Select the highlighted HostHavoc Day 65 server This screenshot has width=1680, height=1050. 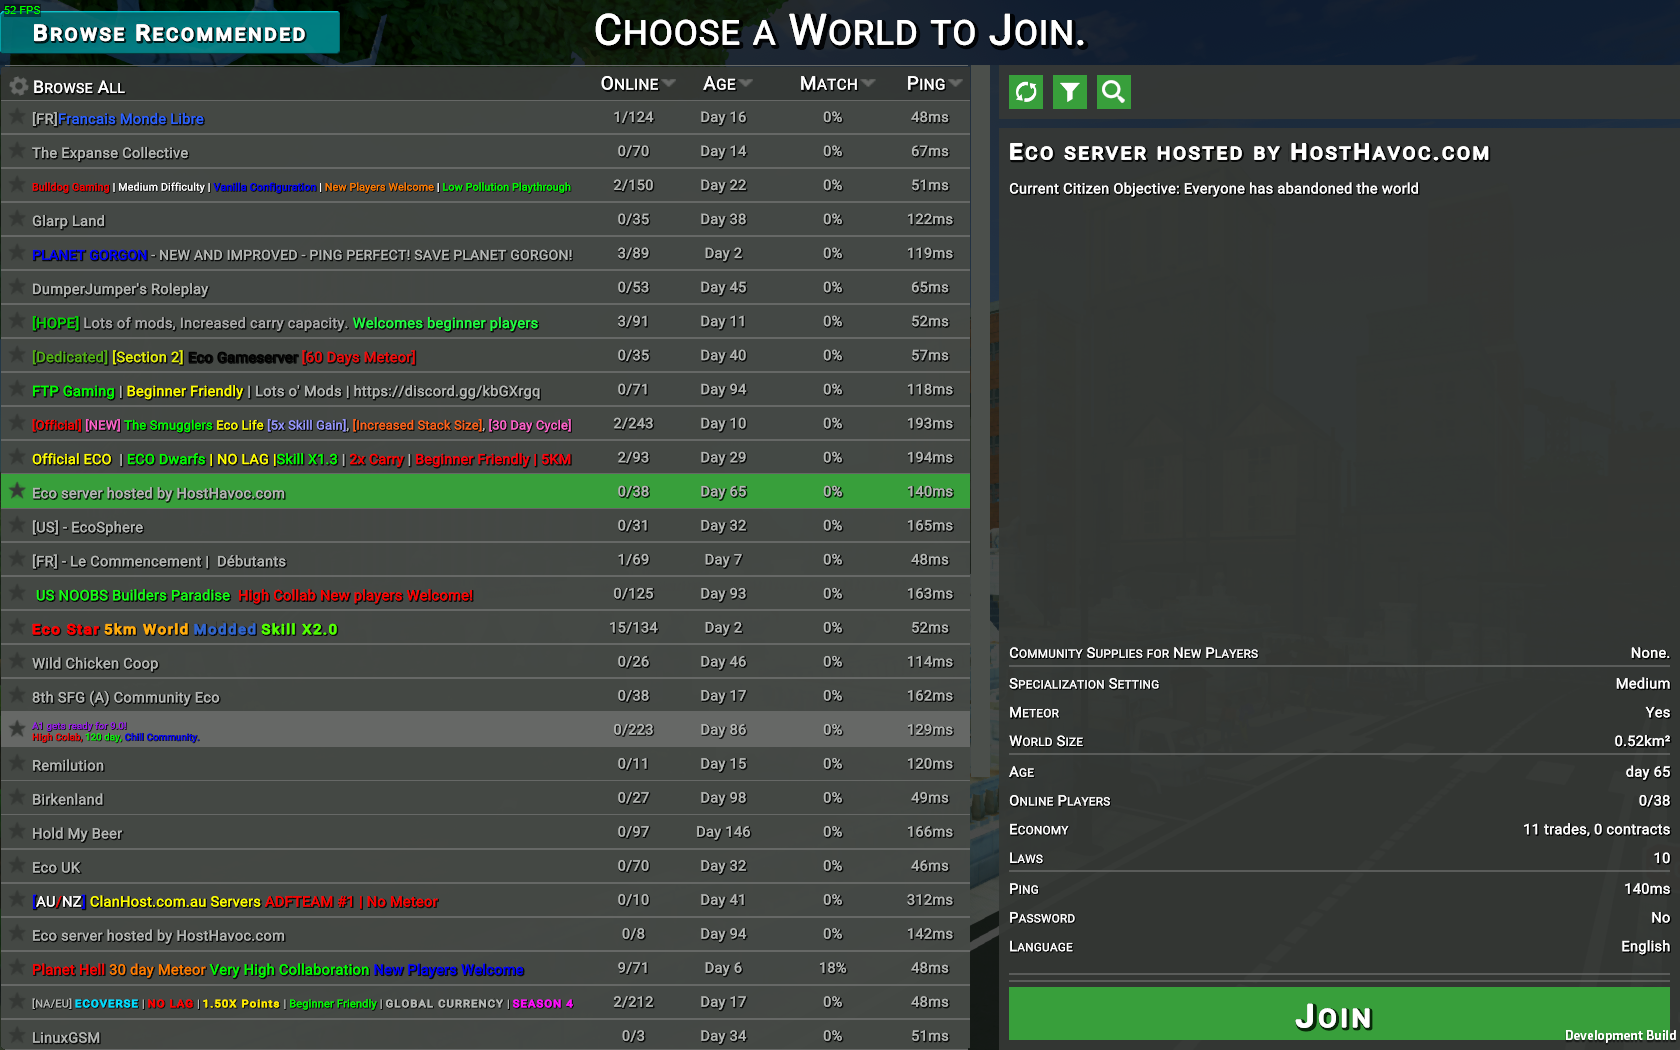tap(486, 492)
